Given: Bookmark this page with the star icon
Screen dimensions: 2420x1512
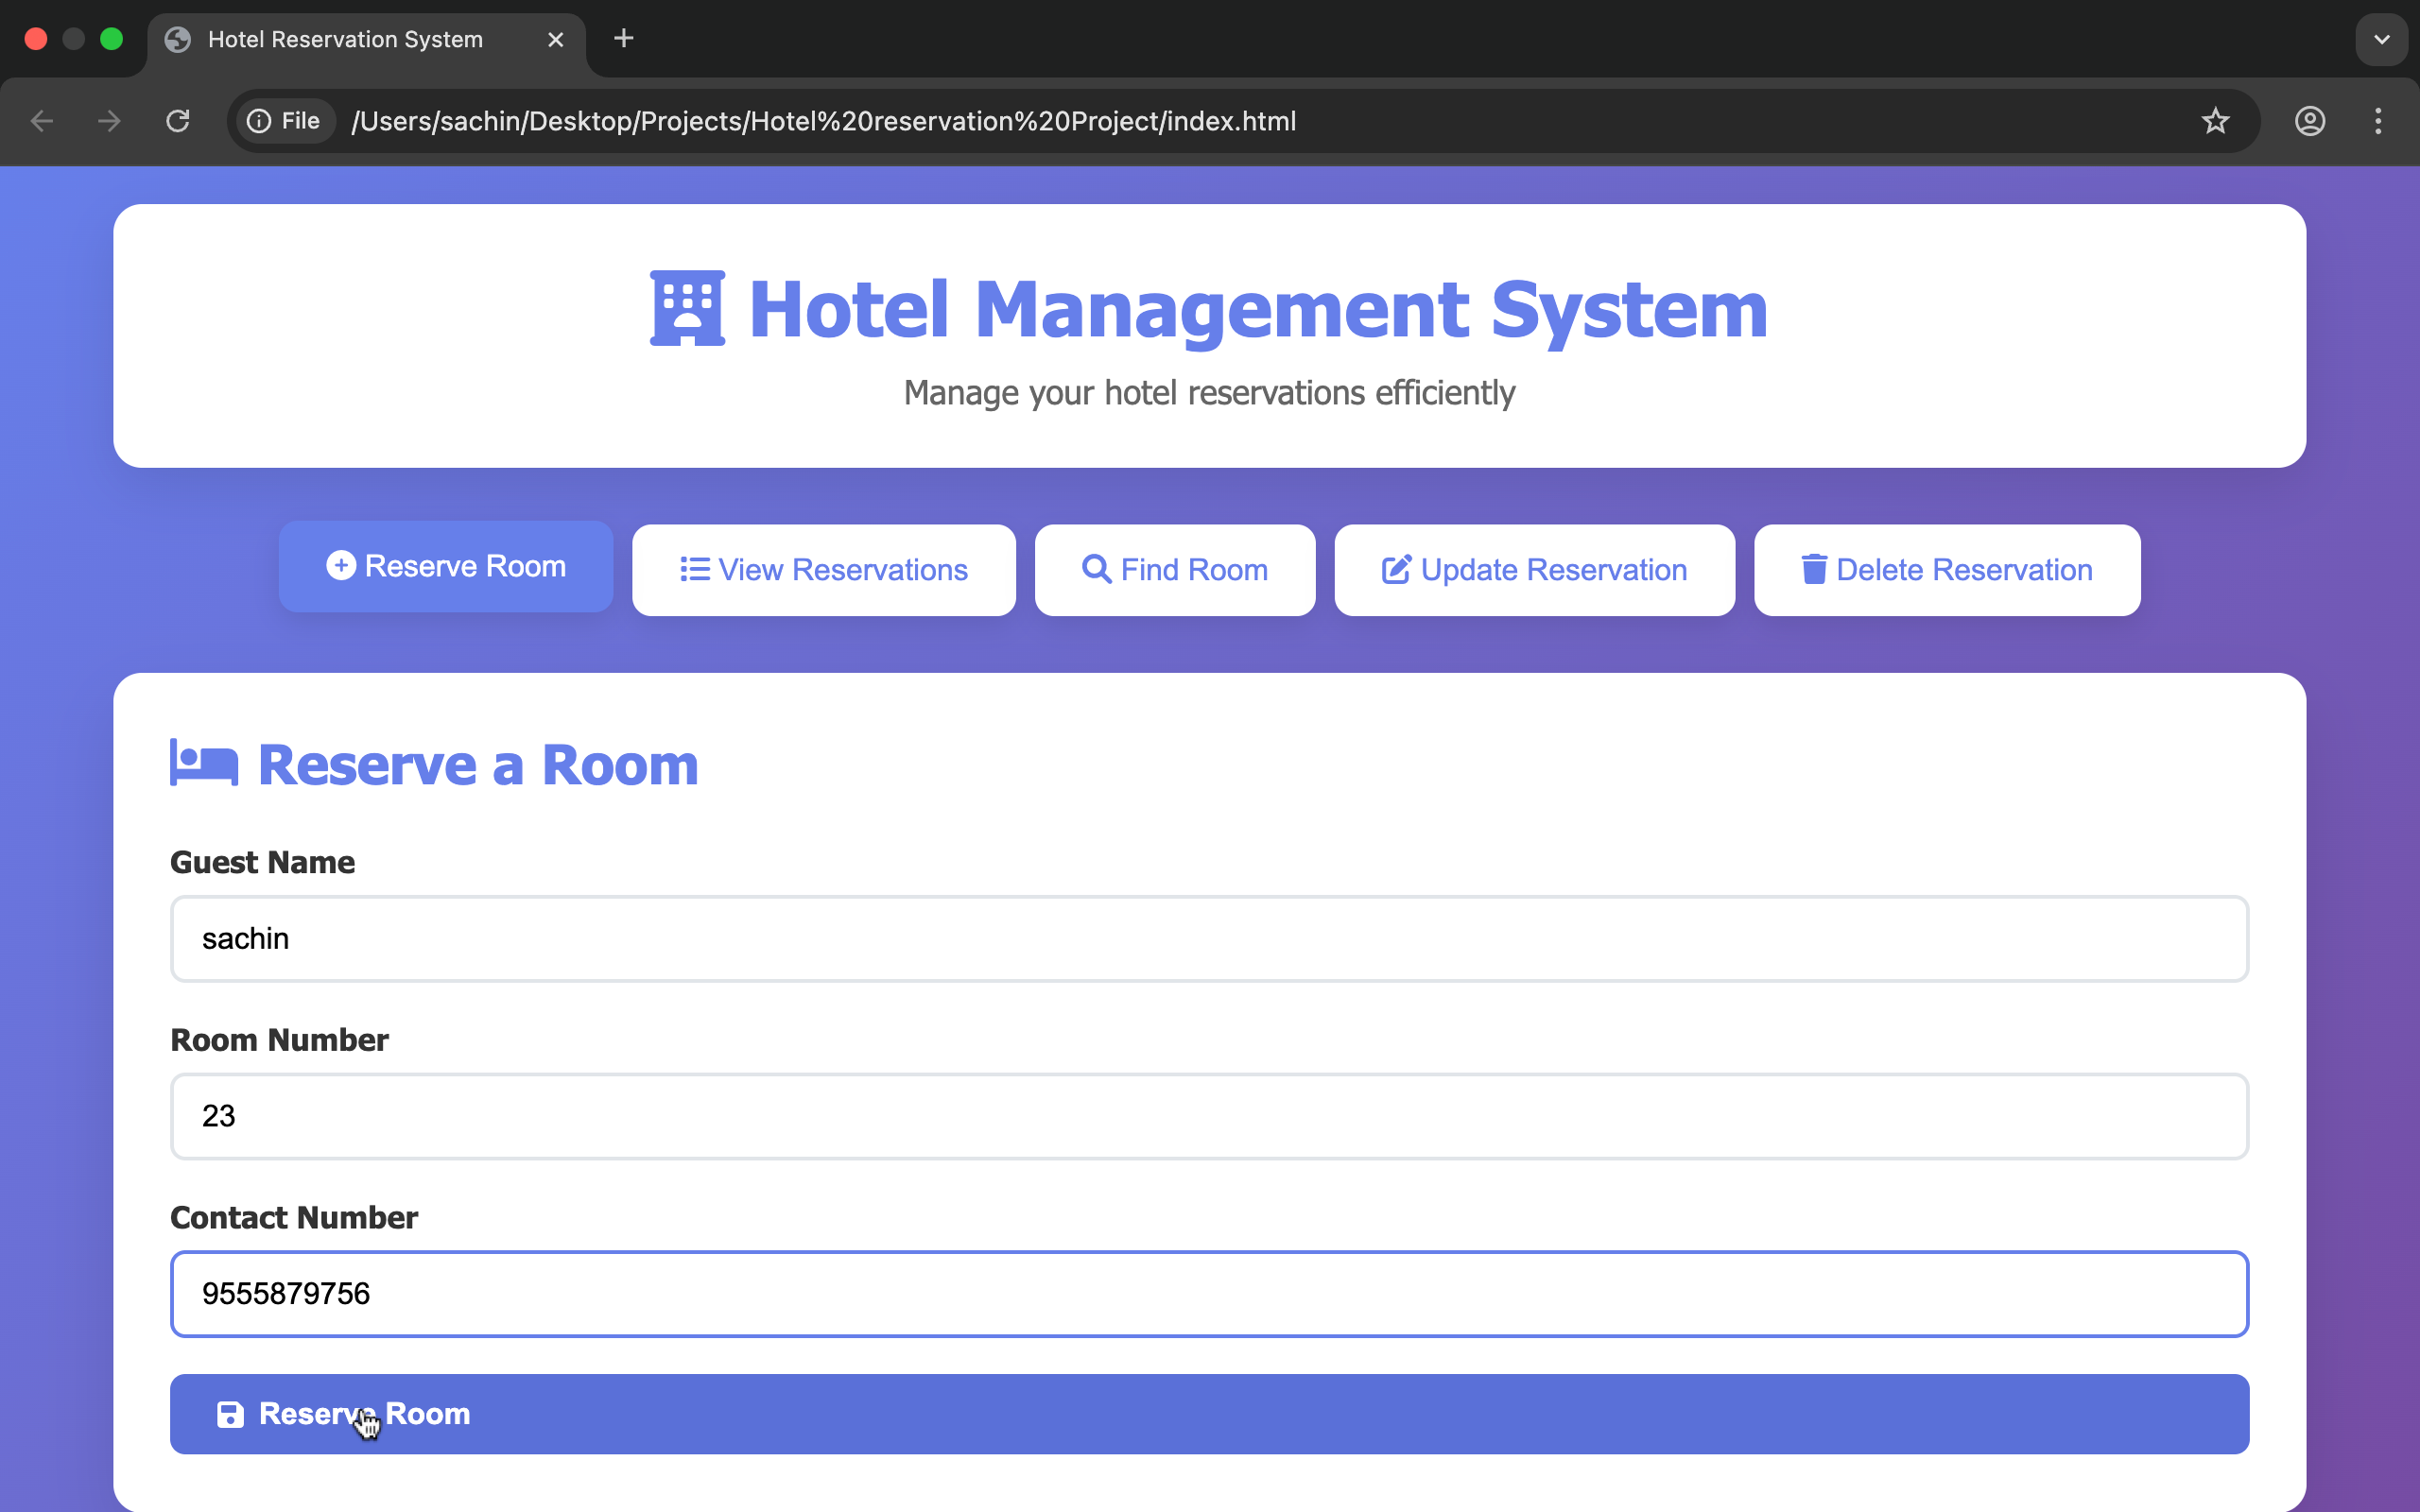Looking at the screenshot, I should click(2215, 121).
